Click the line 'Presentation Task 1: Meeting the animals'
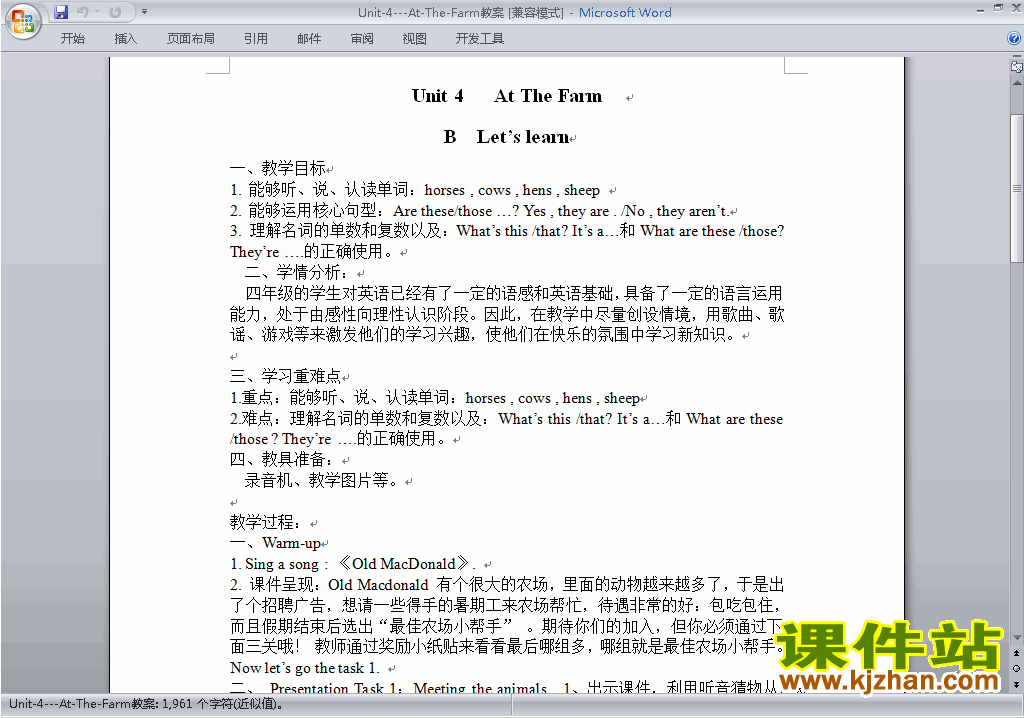Image resolution: width=1024 pixels, height=718 pixels. 408,688
